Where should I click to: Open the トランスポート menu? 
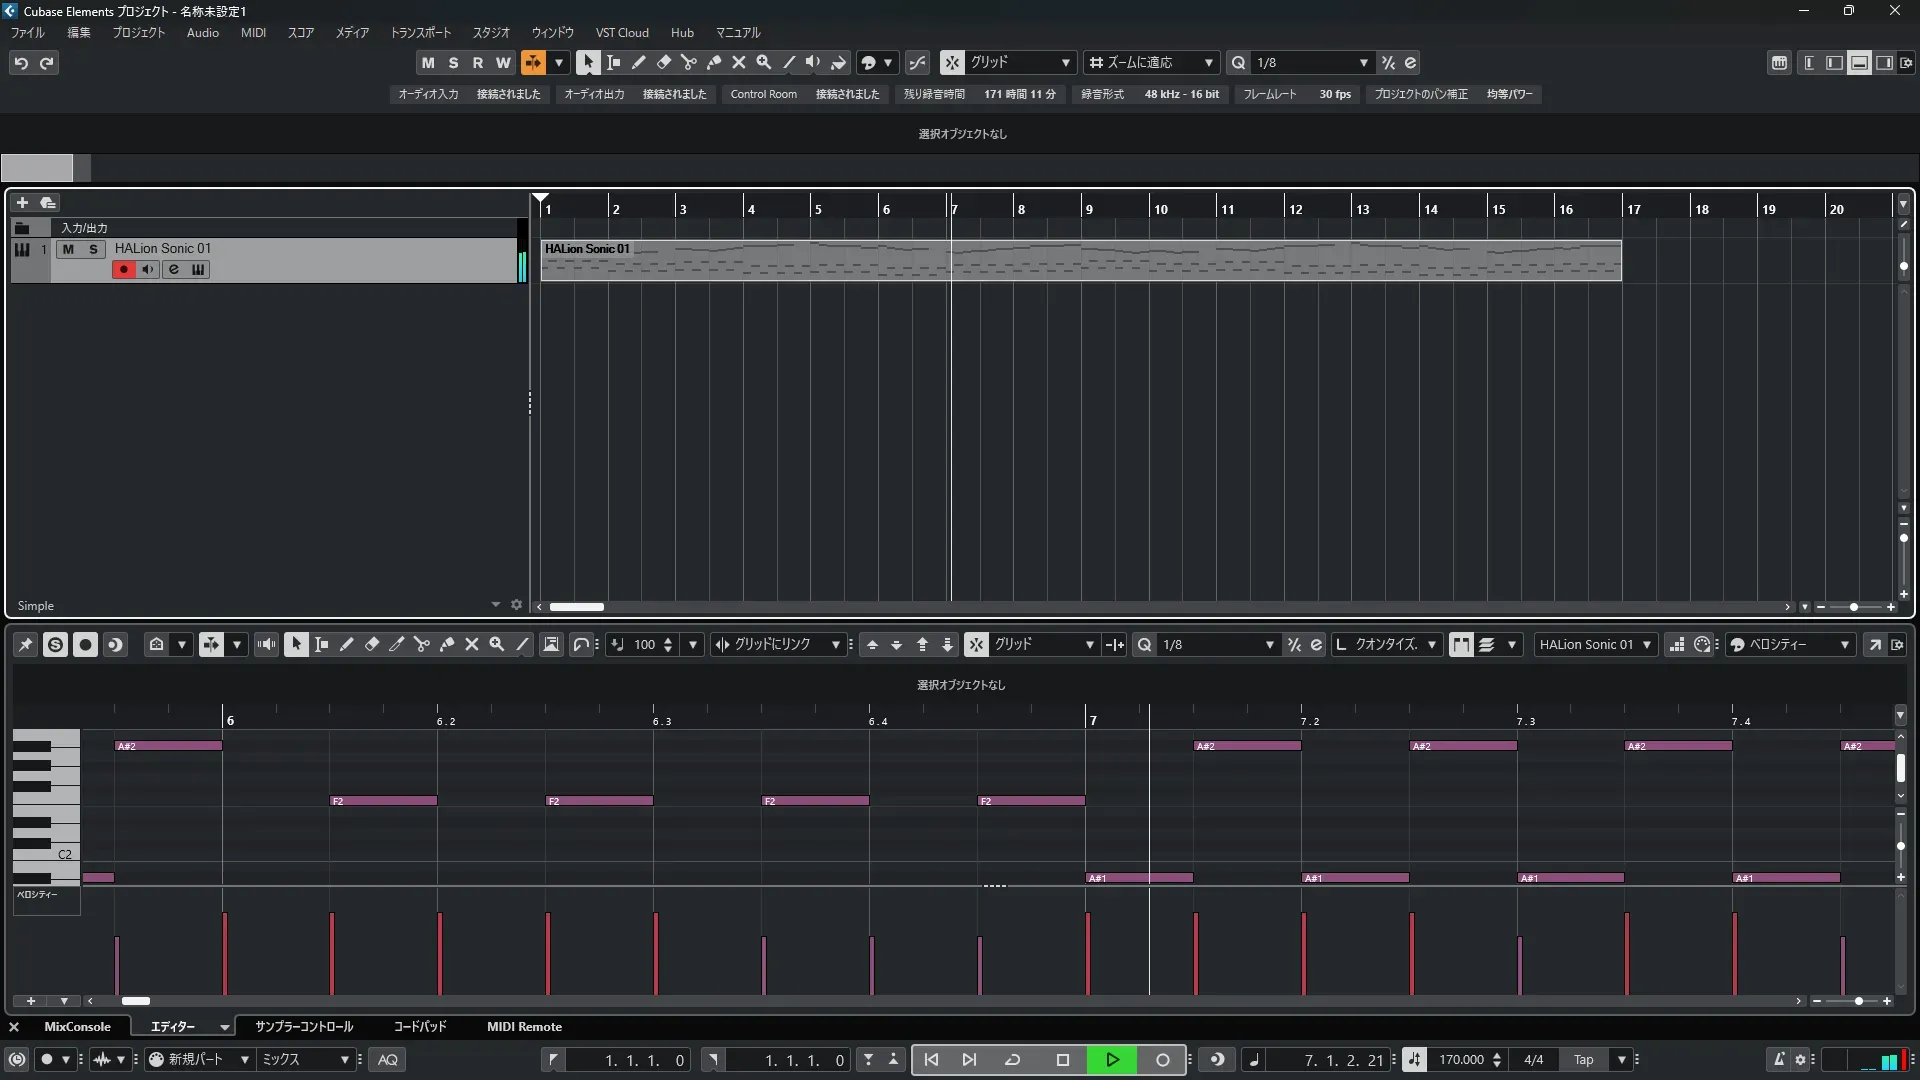click(x=420, y=32)
